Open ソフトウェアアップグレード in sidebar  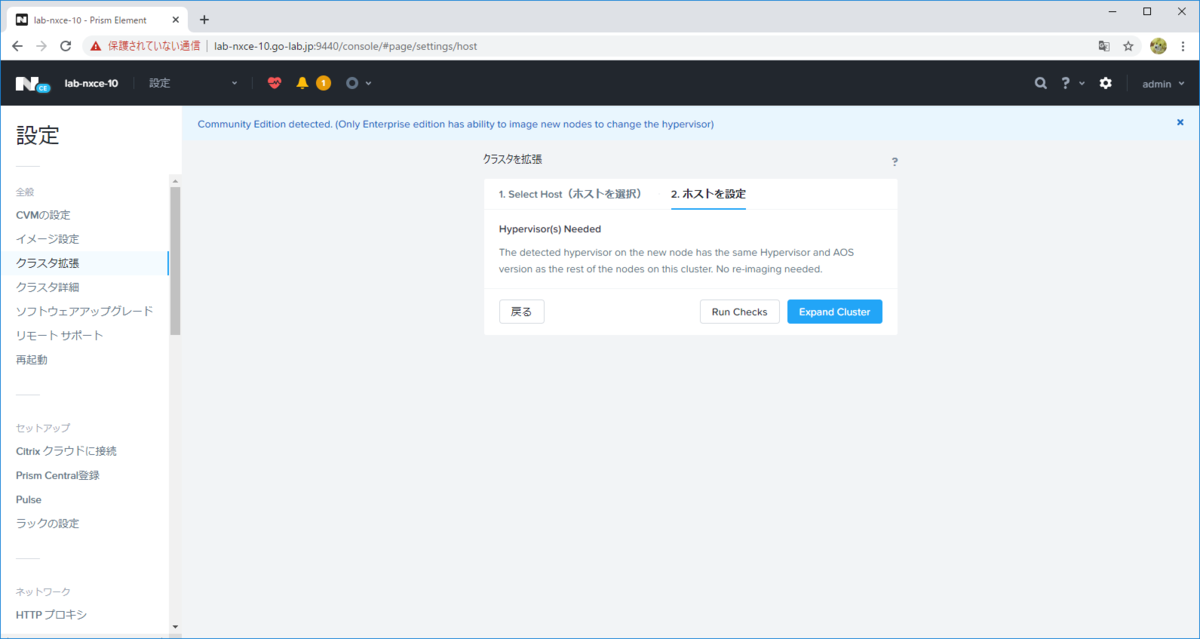click(85, 311)
